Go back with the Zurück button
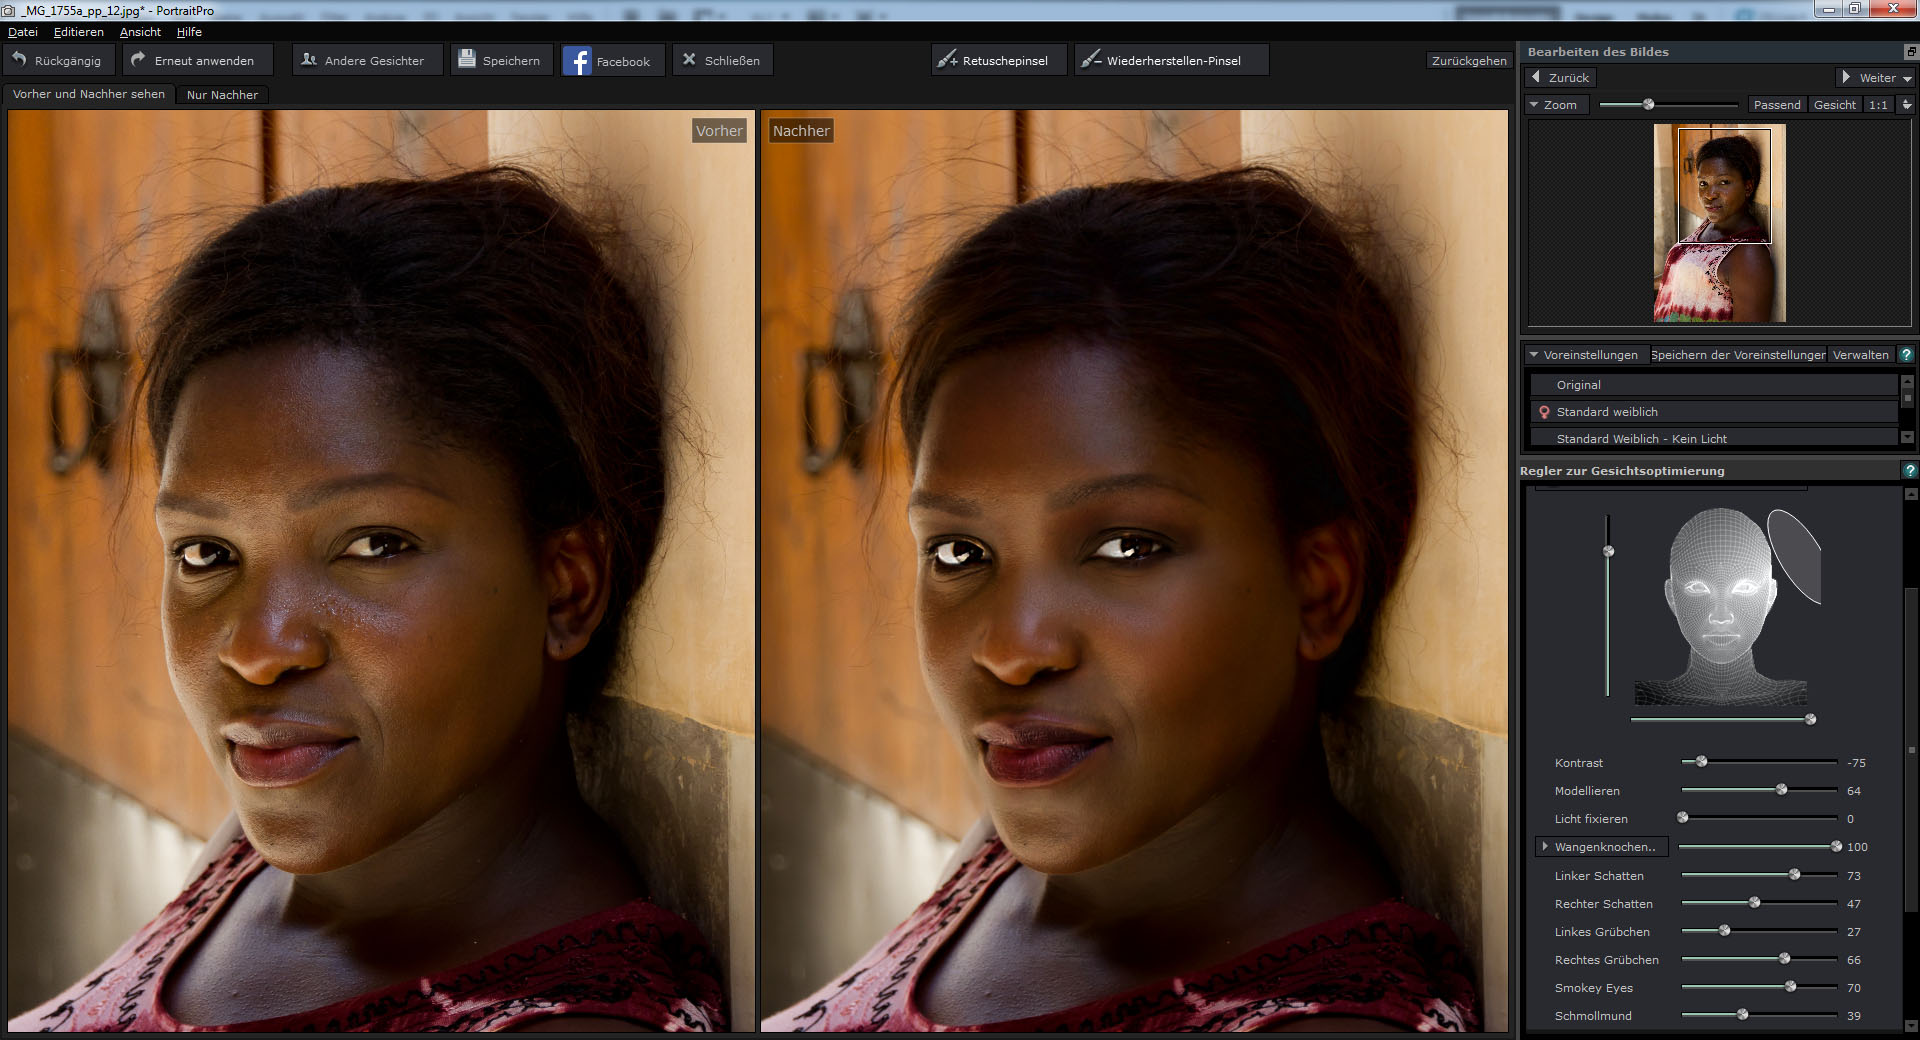The image size is (1920, 1040). 1560,78
